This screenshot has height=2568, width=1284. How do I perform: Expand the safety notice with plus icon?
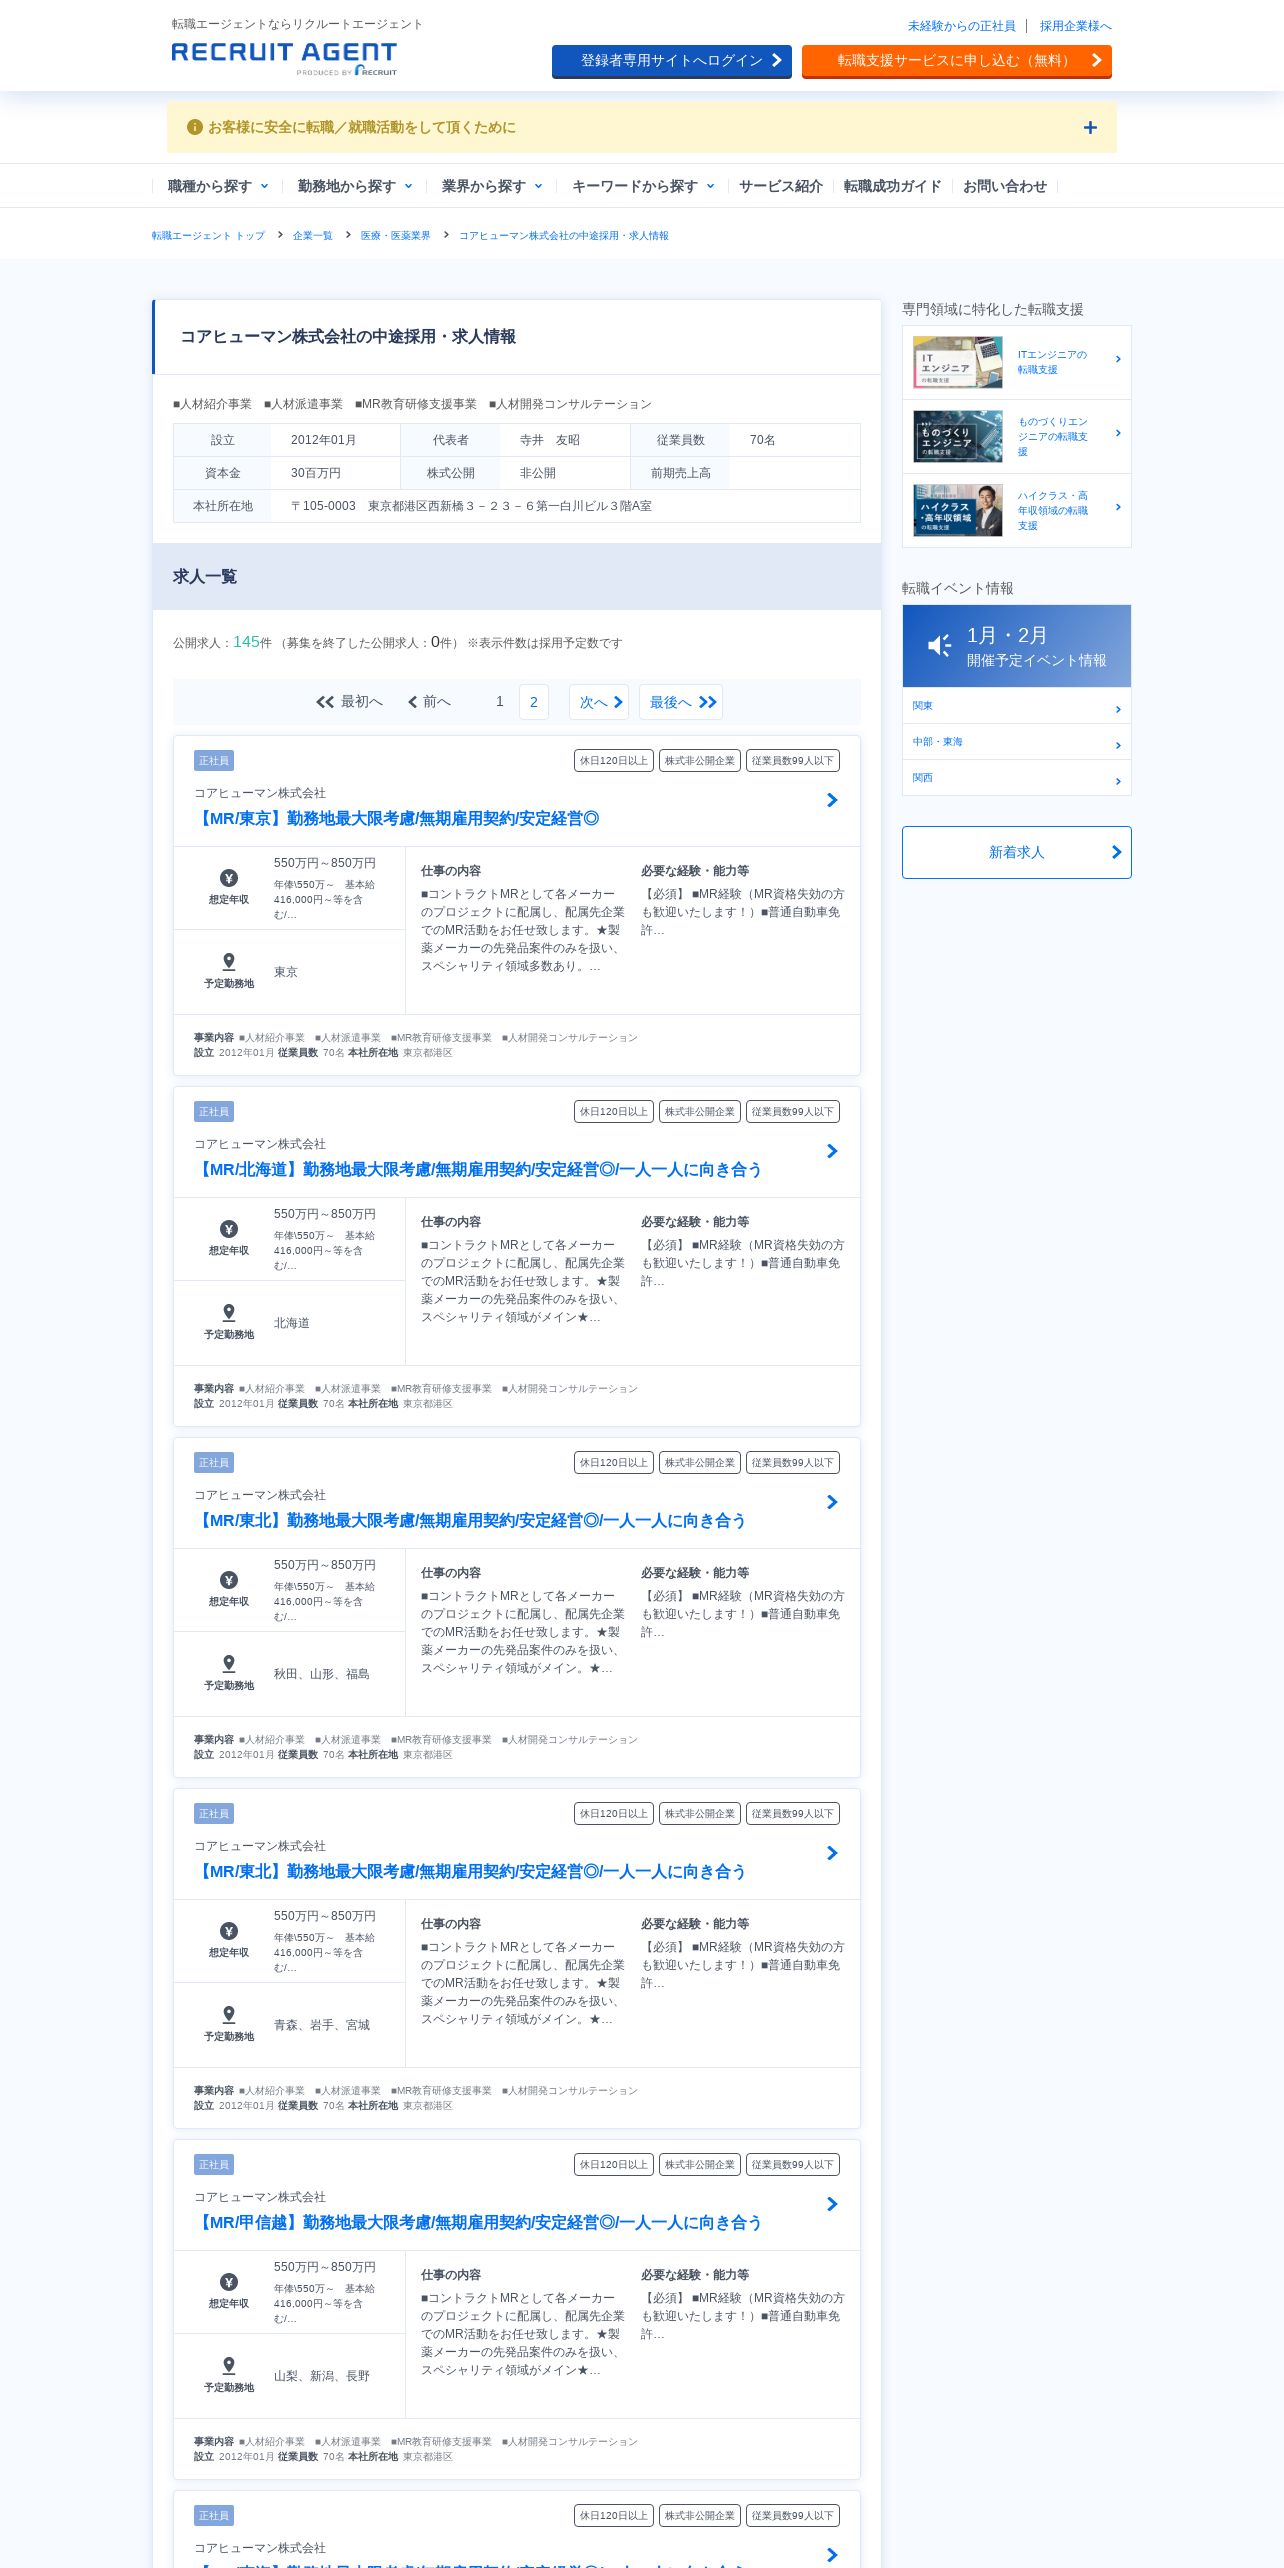coord(1090,128)
